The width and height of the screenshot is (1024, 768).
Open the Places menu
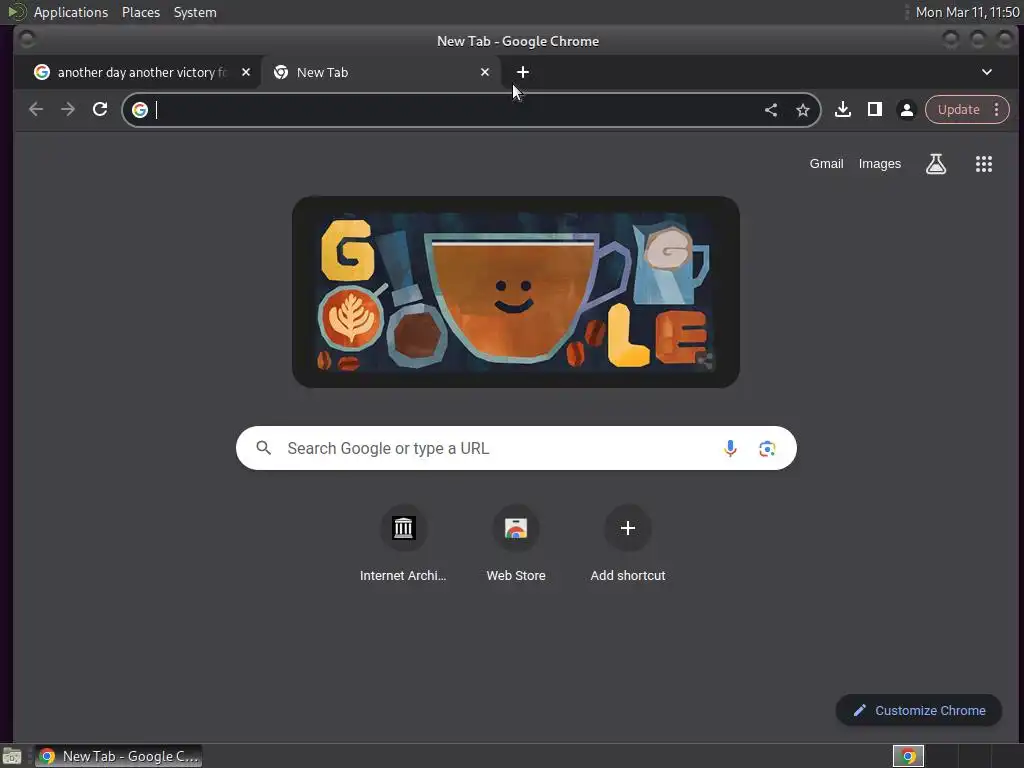(140, 12)
